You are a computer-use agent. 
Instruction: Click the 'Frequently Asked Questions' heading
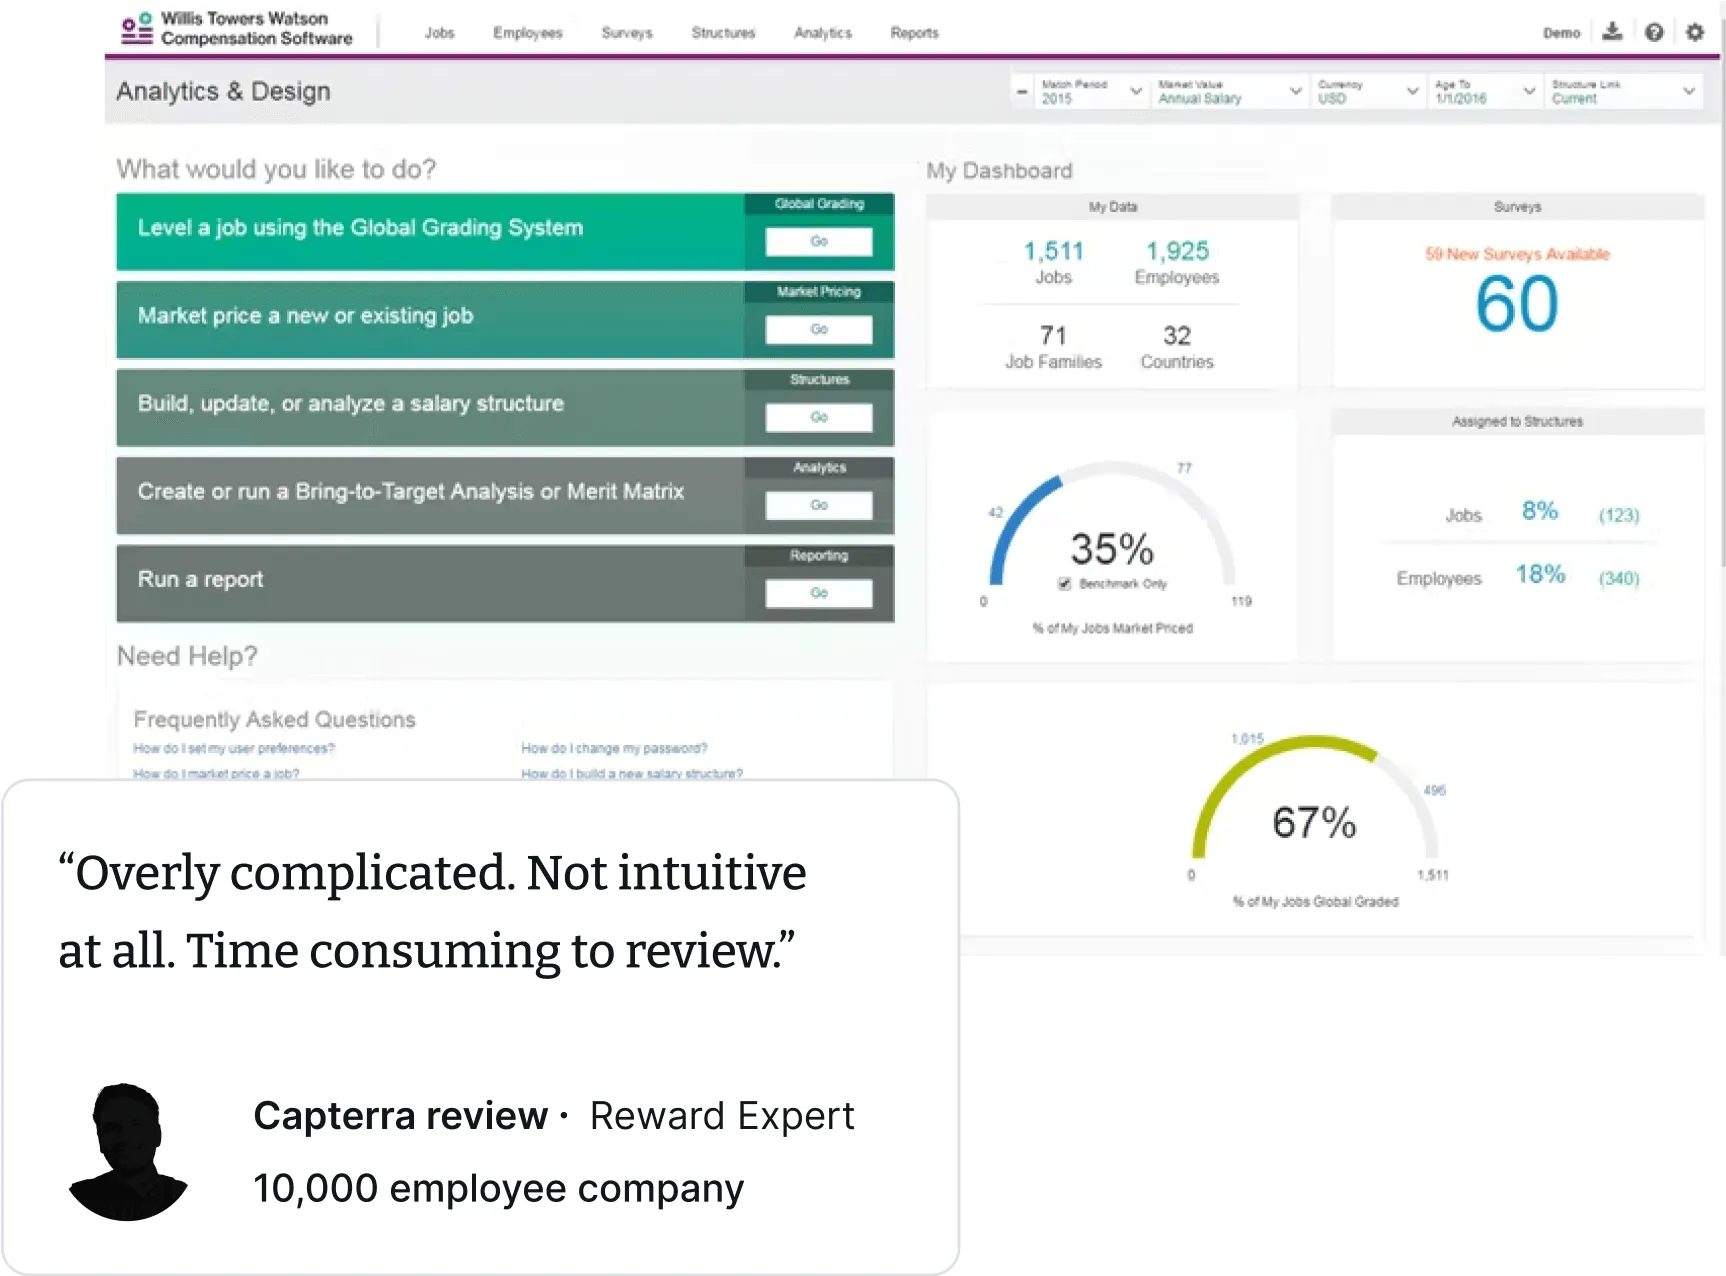(274, 720)
